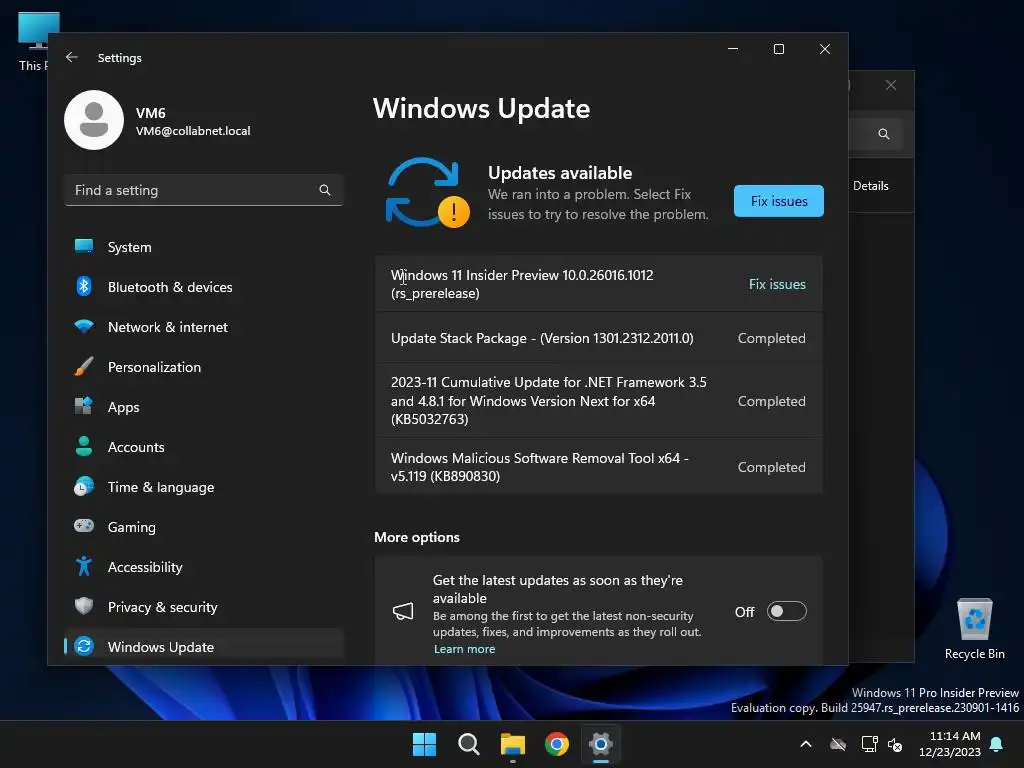Open the VM6 user profile avatar

[x=94, y=120]
